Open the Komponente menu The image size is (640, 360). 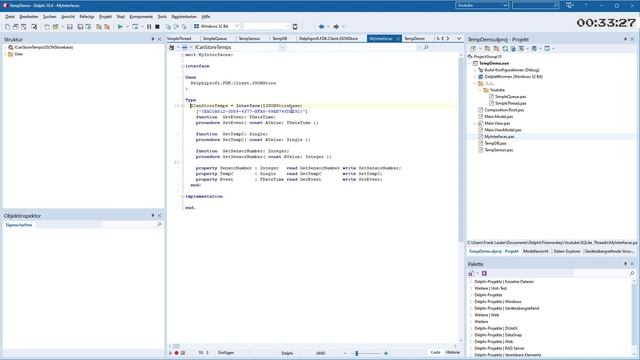[141, 17]
